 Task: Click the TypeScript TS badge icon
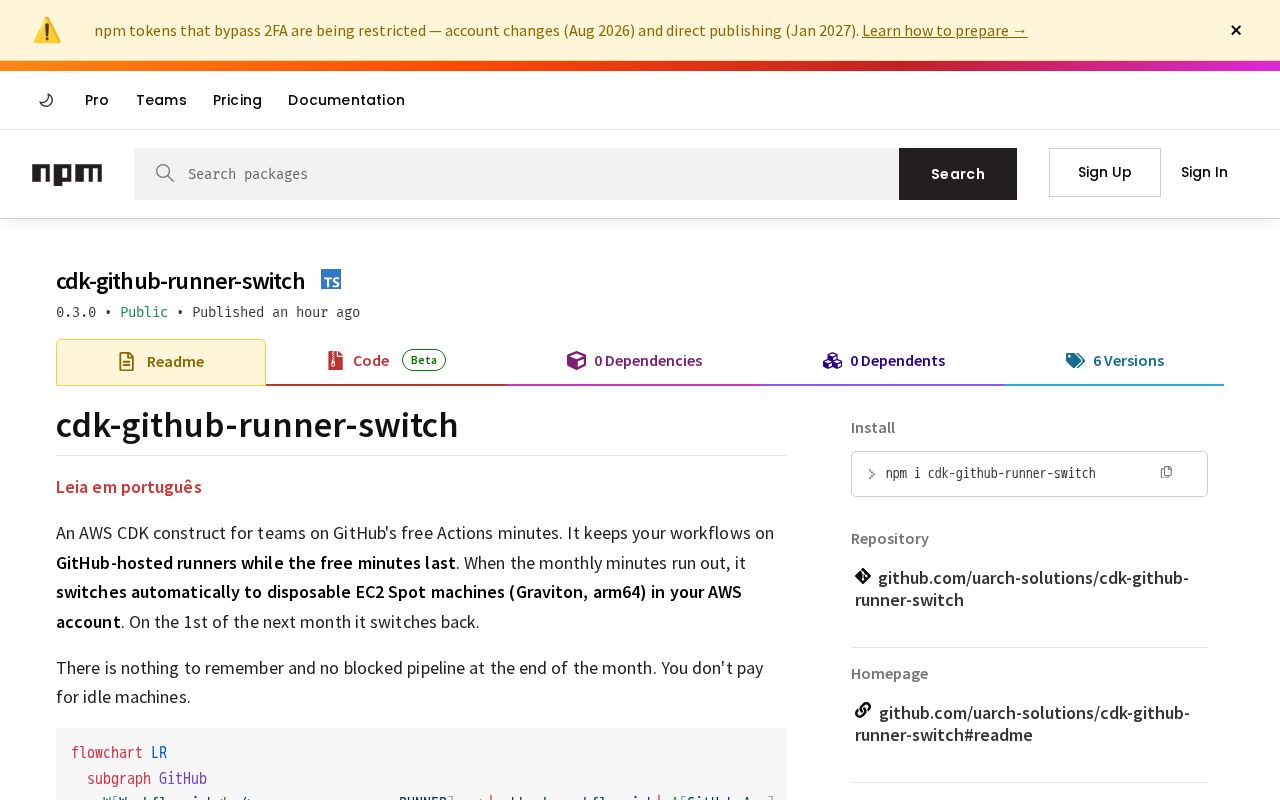pyautogui.click(x=331, y=280)
